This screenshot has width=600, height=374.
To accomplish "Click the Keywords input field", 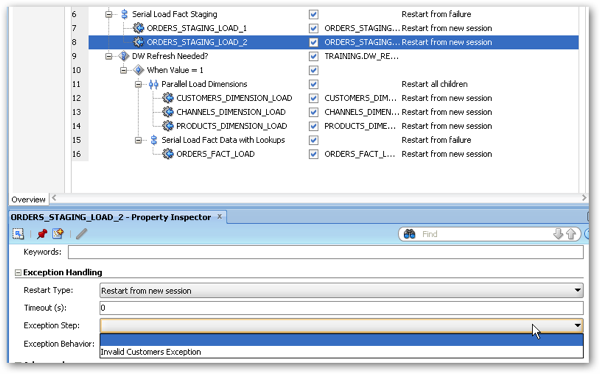I will click(x=326, y=252).
